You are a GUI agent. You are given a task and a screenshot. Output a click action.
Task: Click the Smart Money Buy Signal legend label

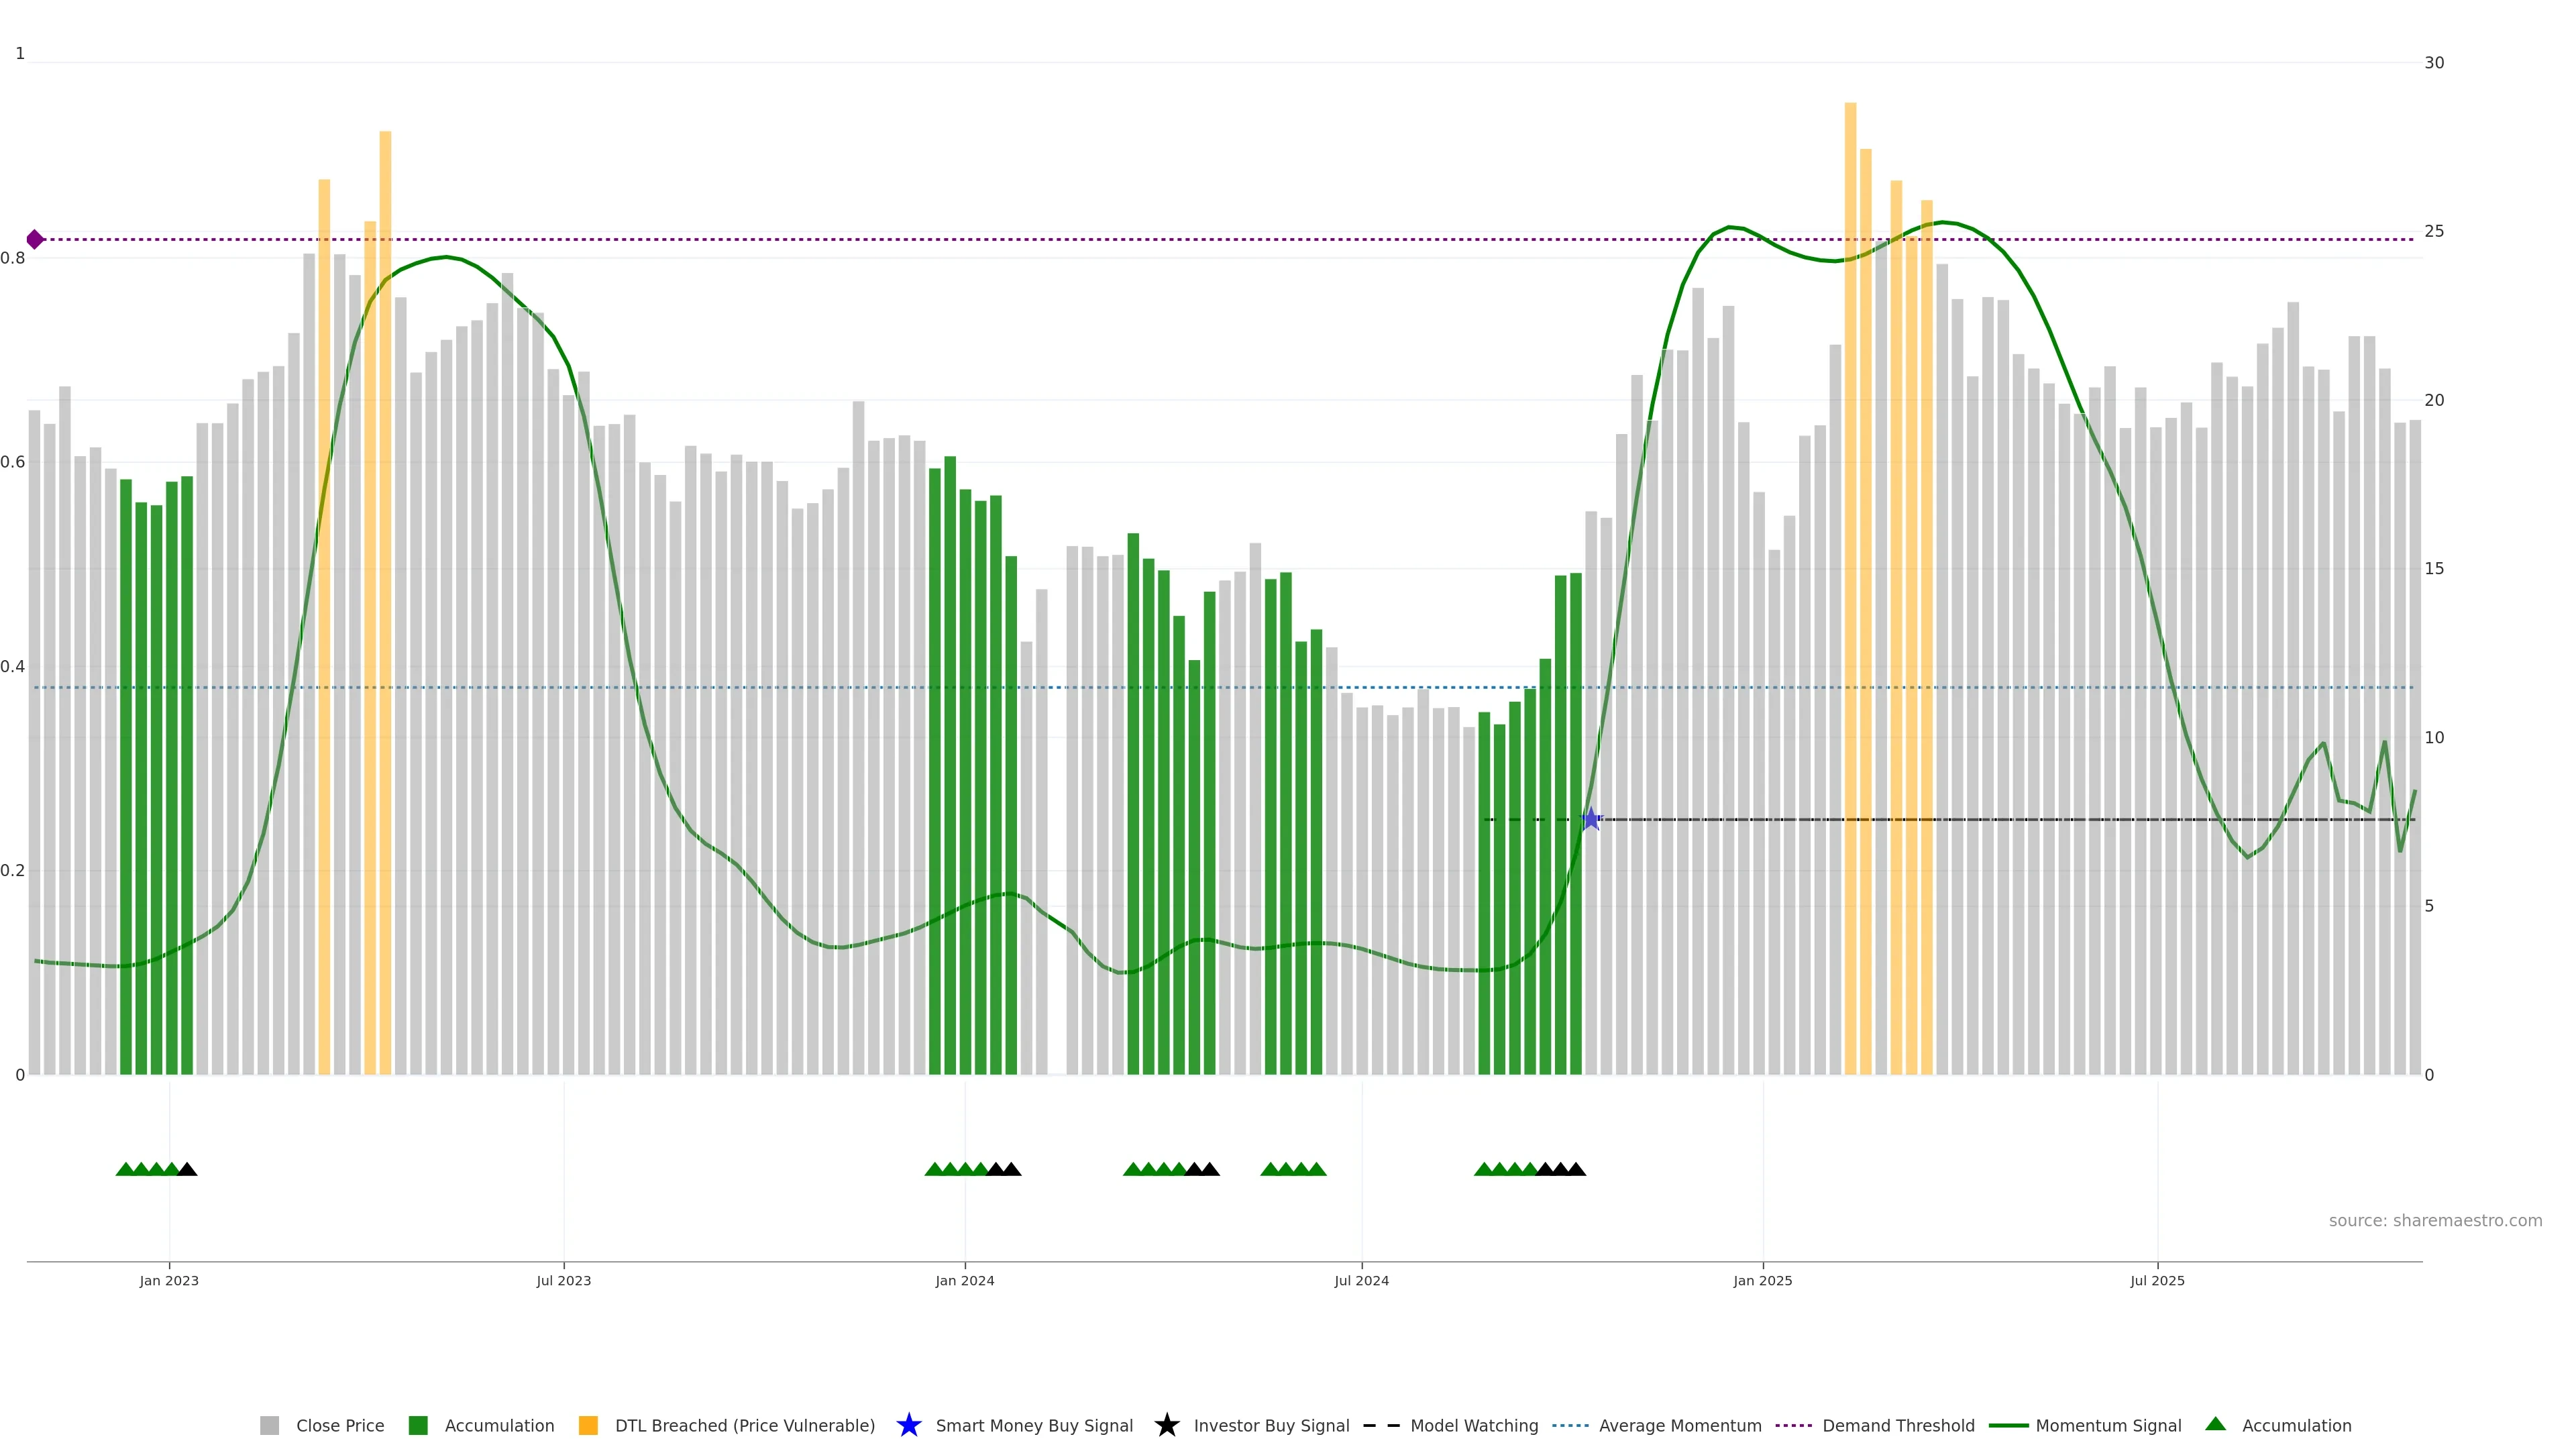(1034, 1425)
